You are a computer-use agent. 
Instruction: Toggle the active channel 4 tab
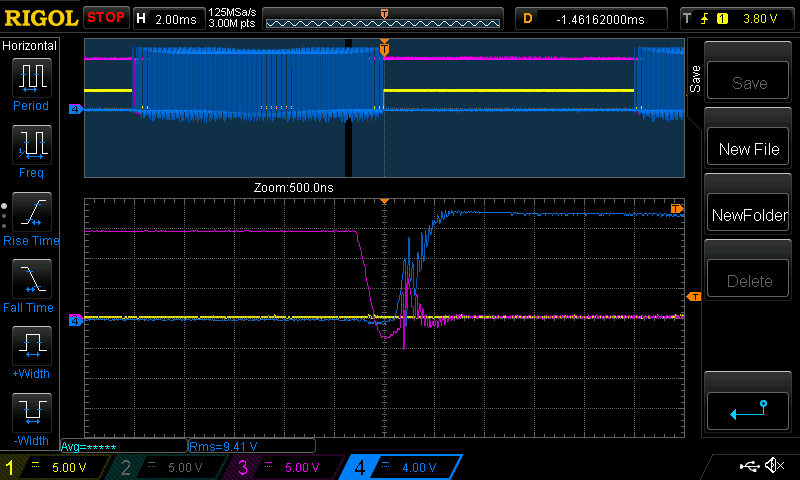400,467
